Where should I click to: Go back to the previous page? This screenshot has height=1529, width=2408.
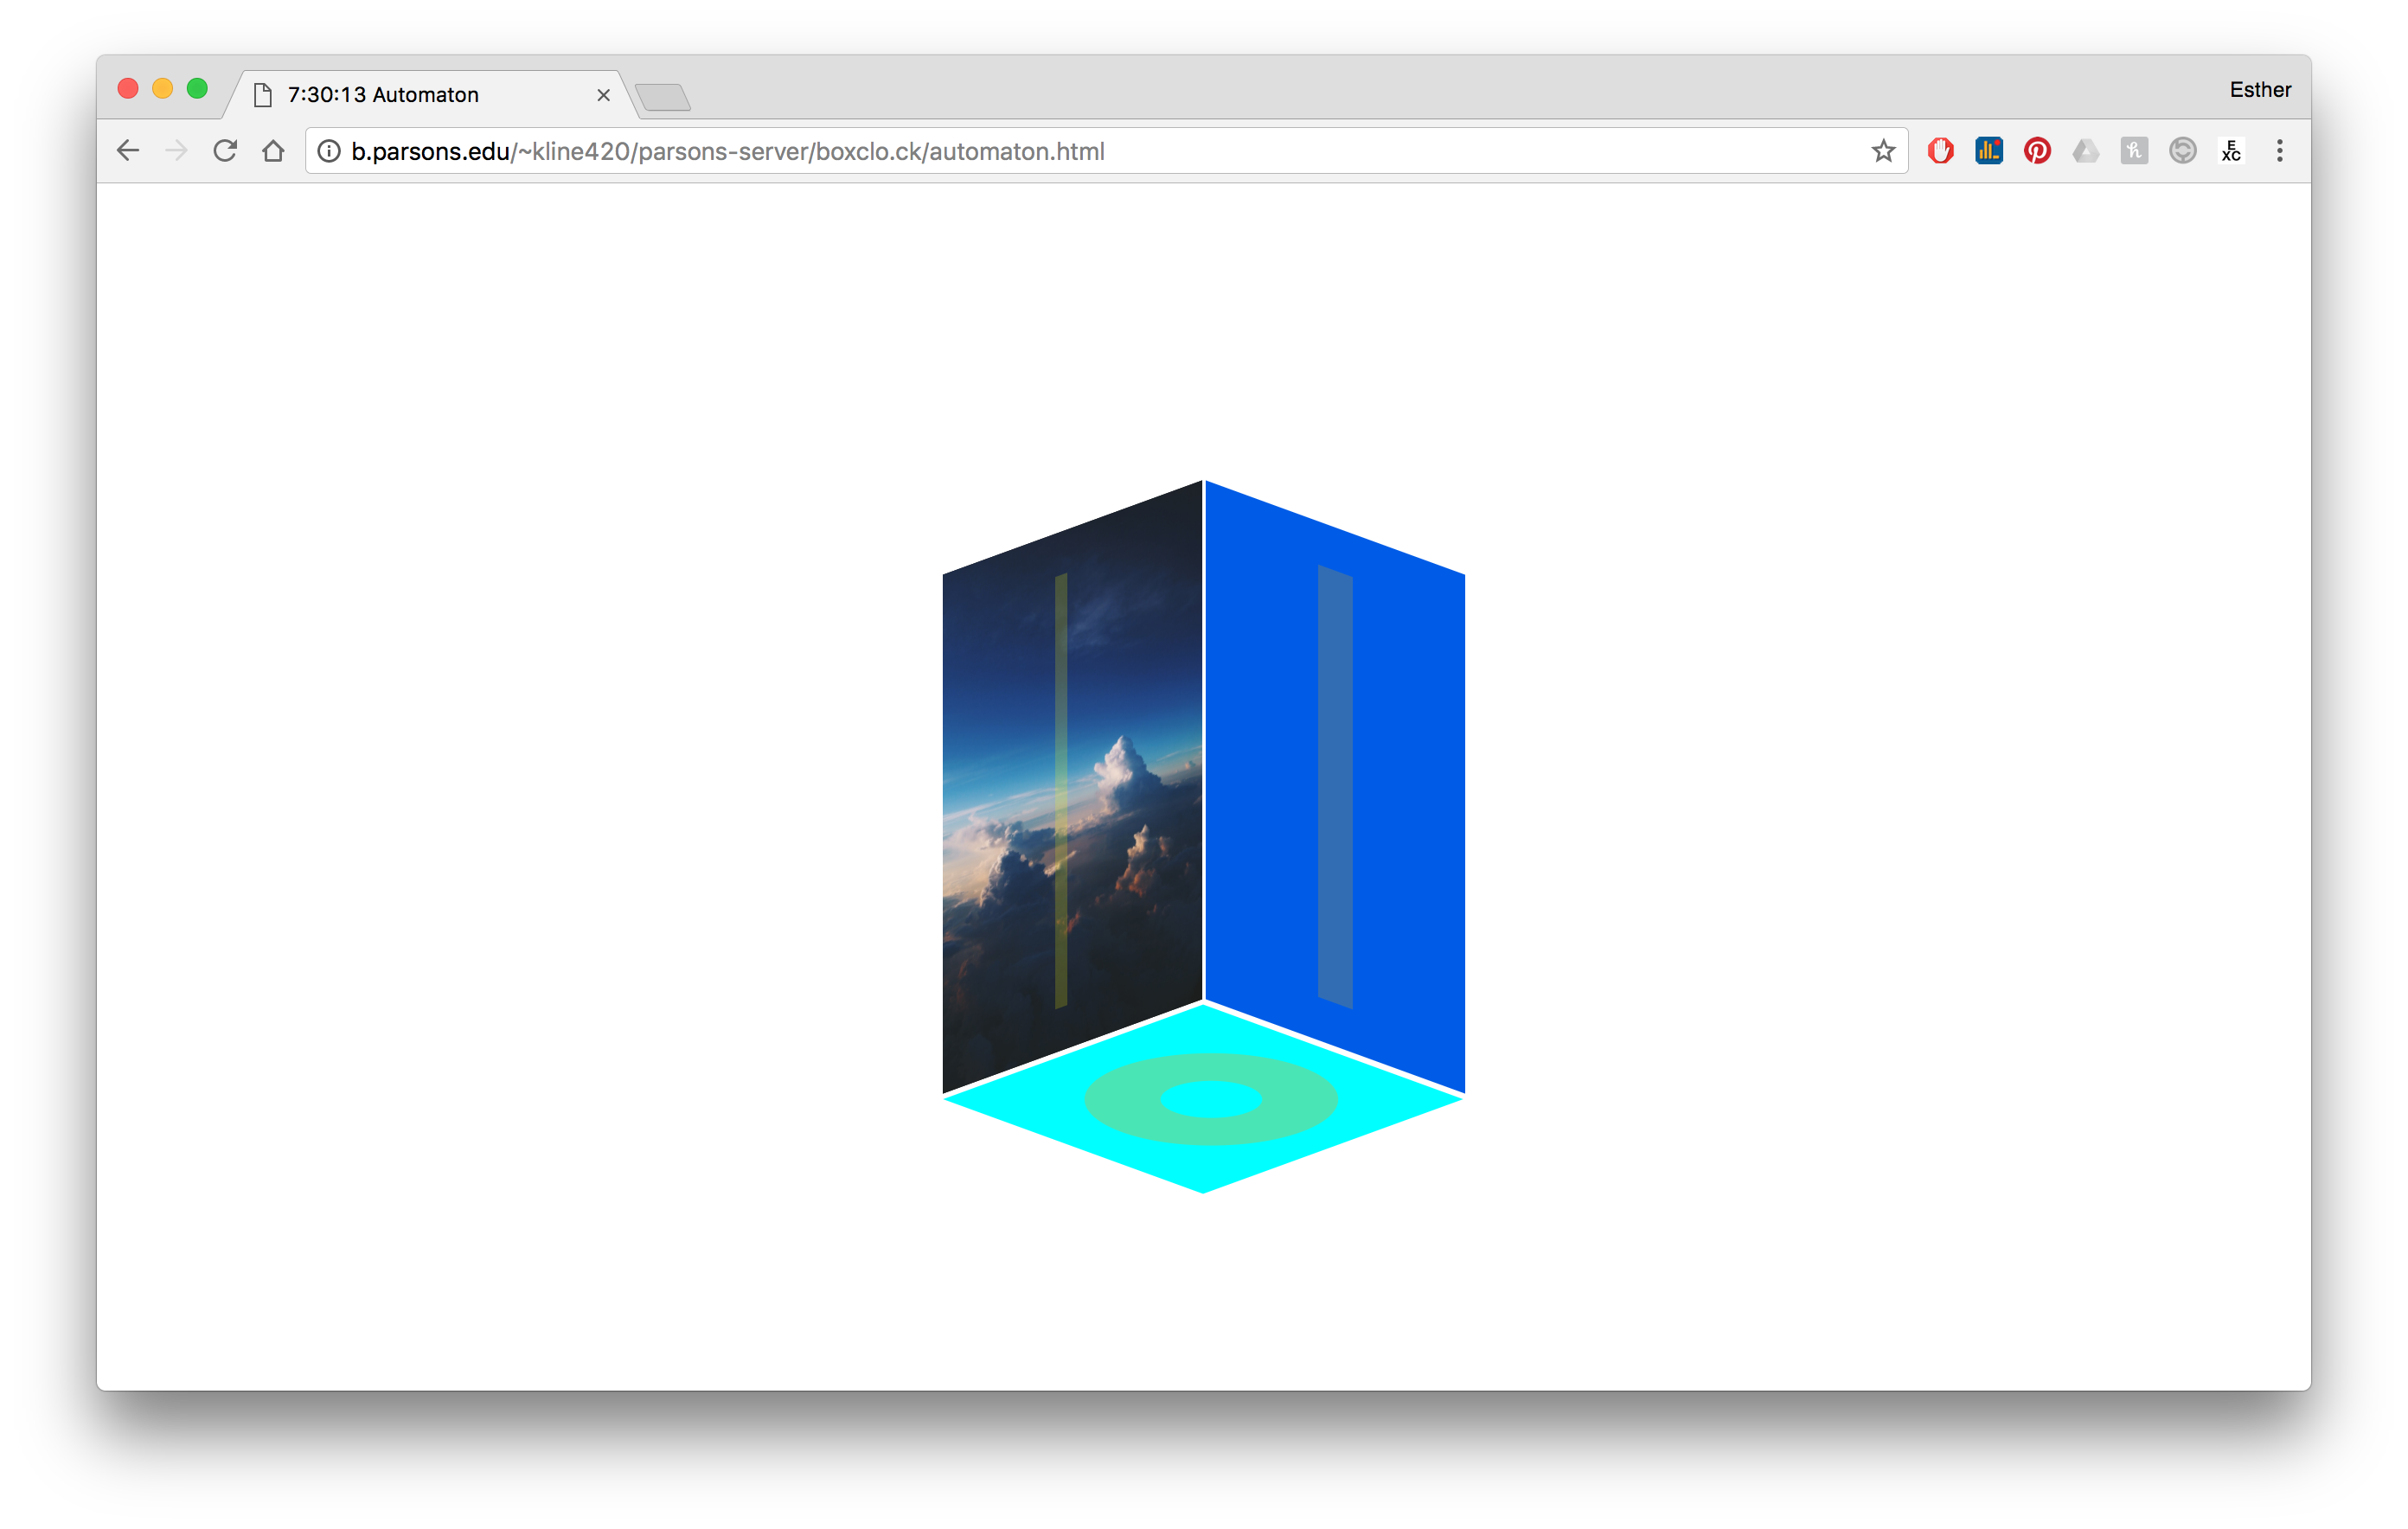point(128,151)
